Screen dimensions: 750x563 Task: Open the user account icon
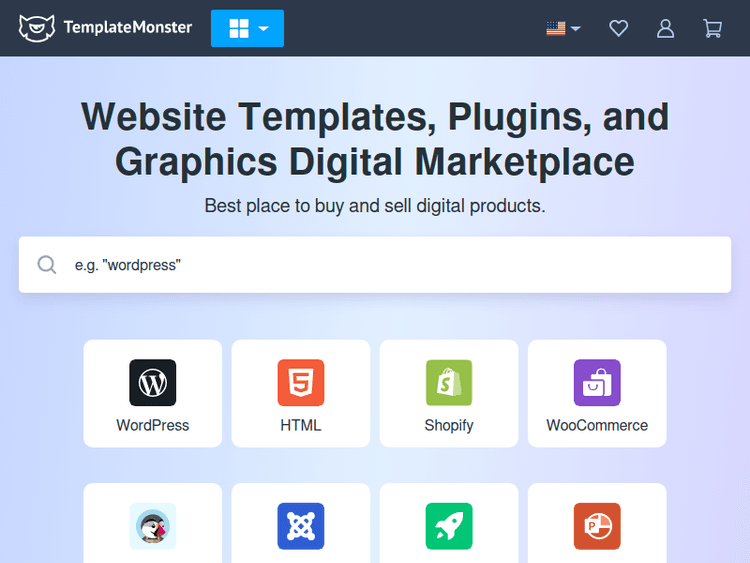click(665, 29)
